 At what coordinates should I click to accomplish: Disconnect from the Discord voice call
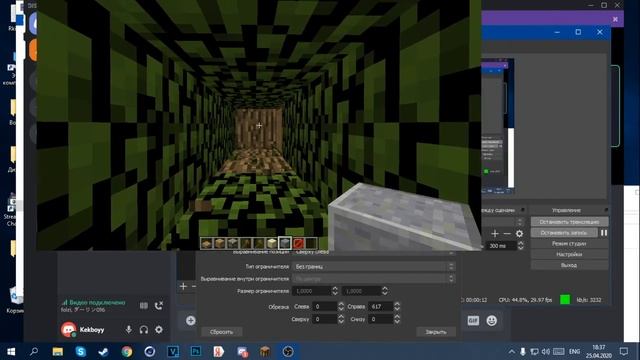[x=159, y=306]
